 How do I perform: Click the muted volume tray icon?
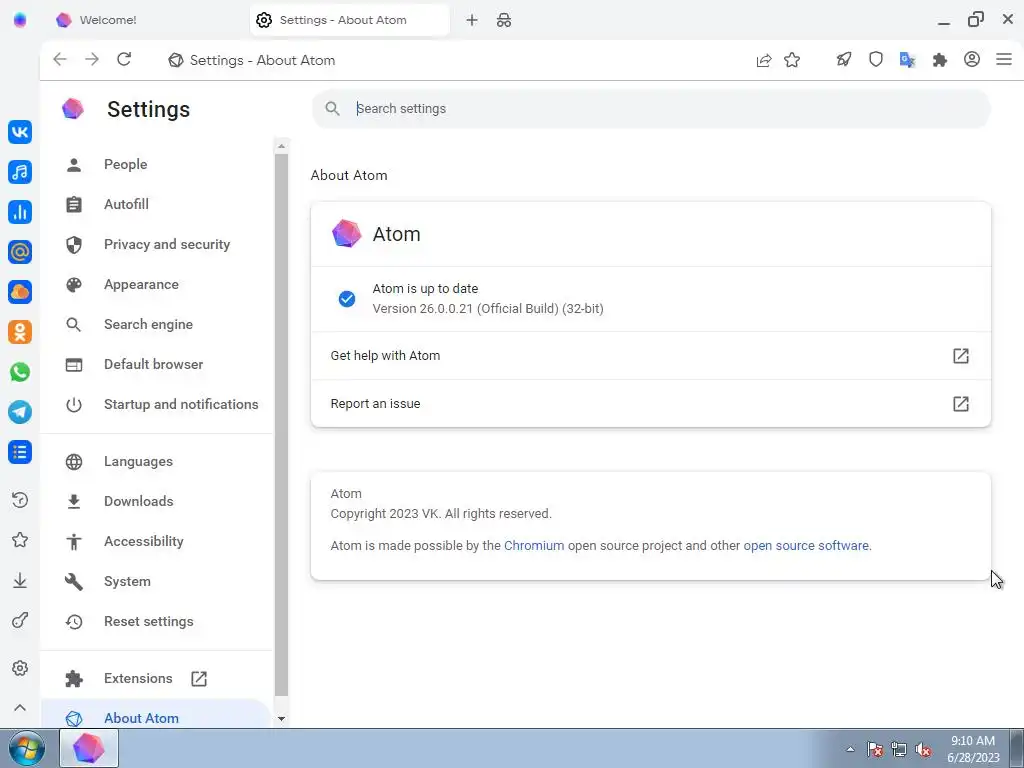point(923,750)
